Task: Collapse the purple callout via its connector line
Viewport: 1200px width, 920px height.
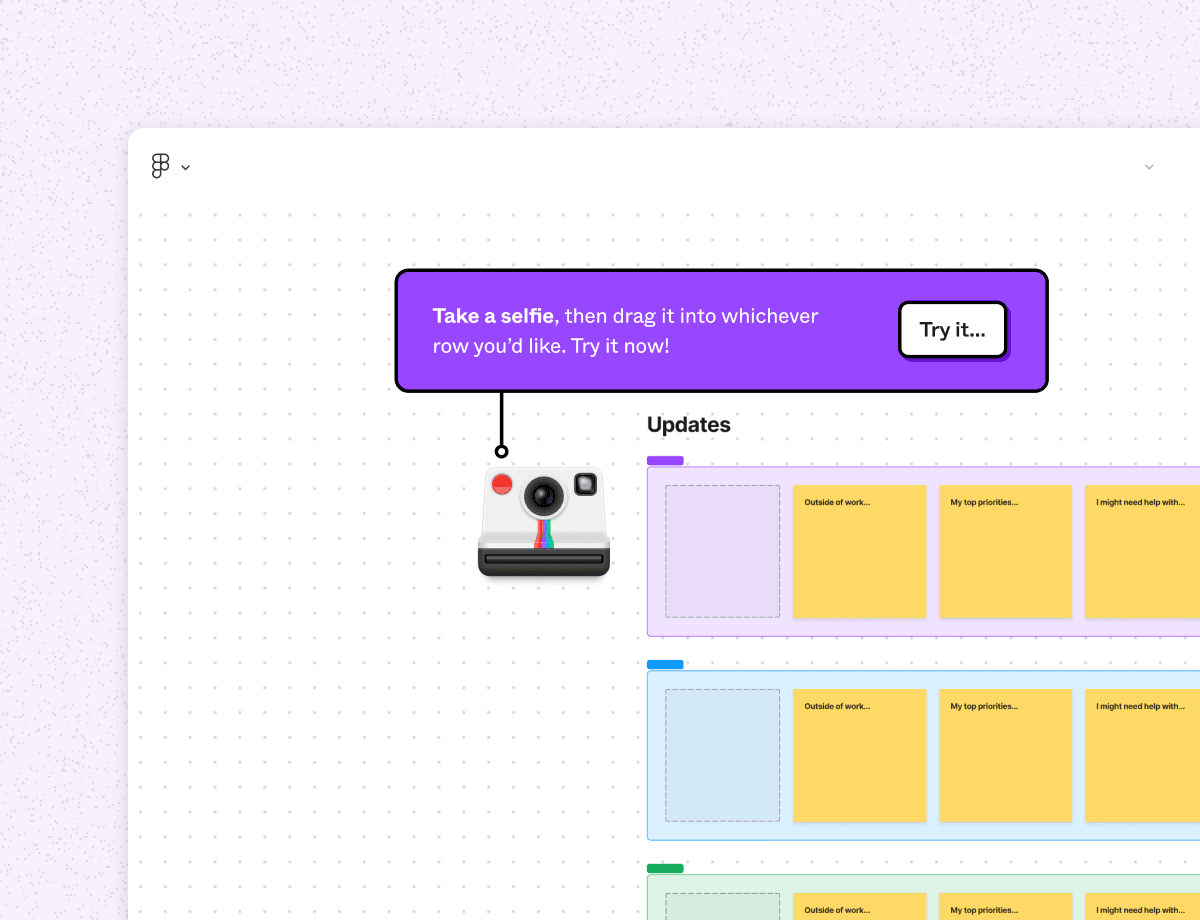Action: (501, 420)
